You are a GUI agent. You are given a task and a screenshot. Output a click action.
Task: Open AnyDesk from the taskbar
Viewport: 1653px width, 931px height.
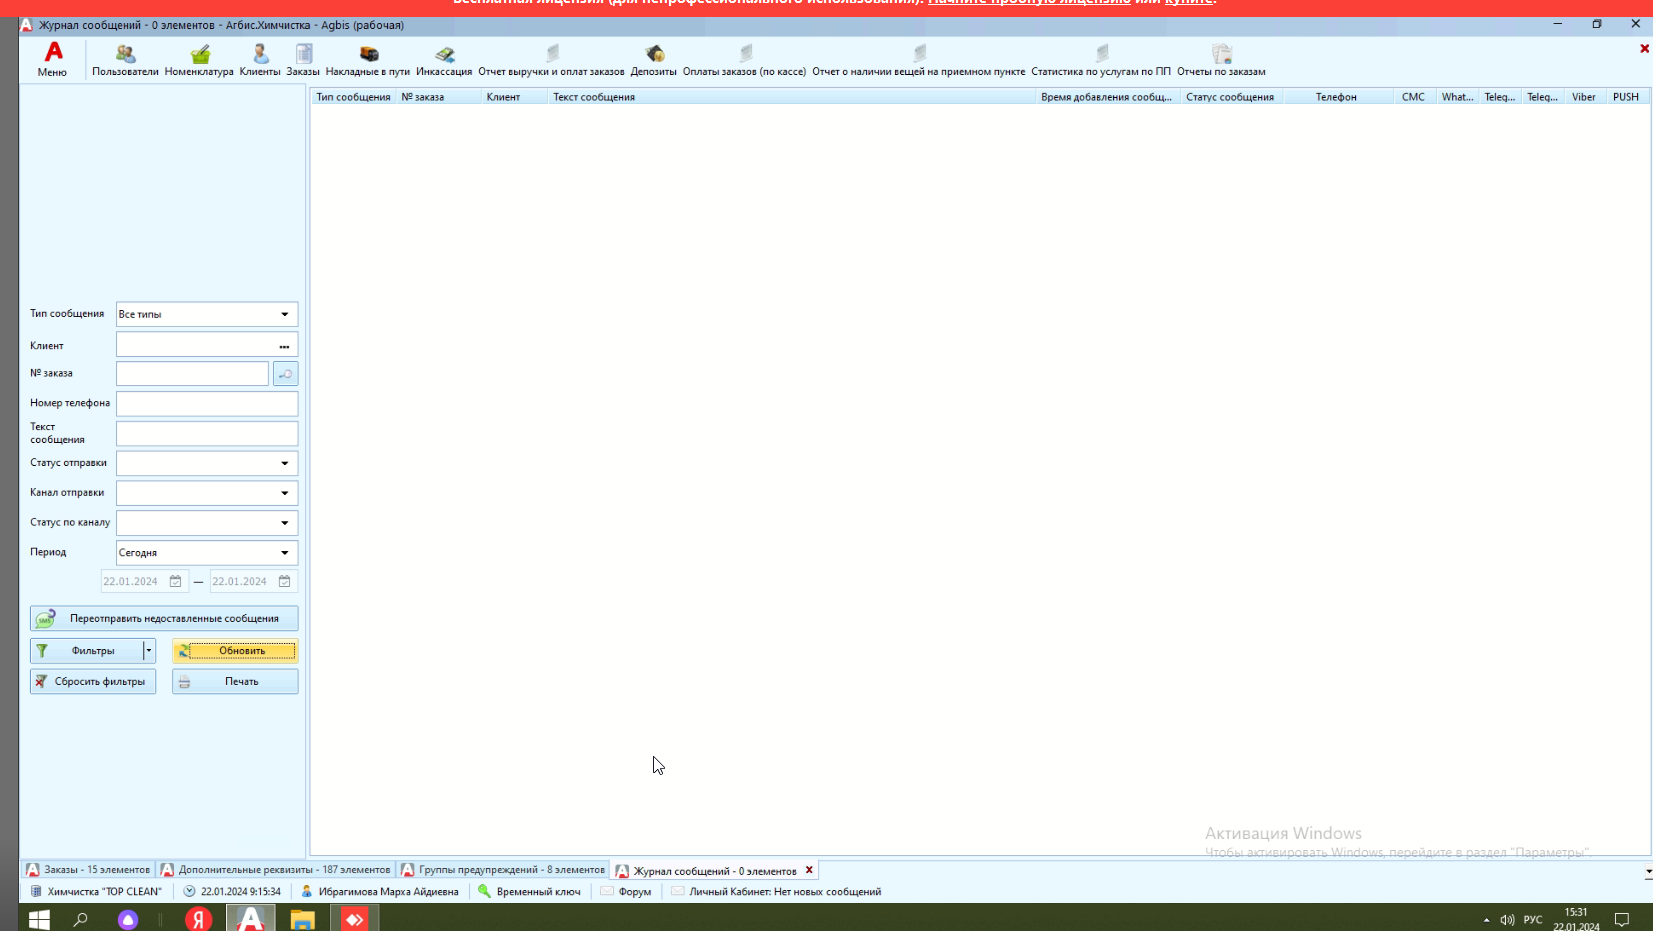(355, 919)
